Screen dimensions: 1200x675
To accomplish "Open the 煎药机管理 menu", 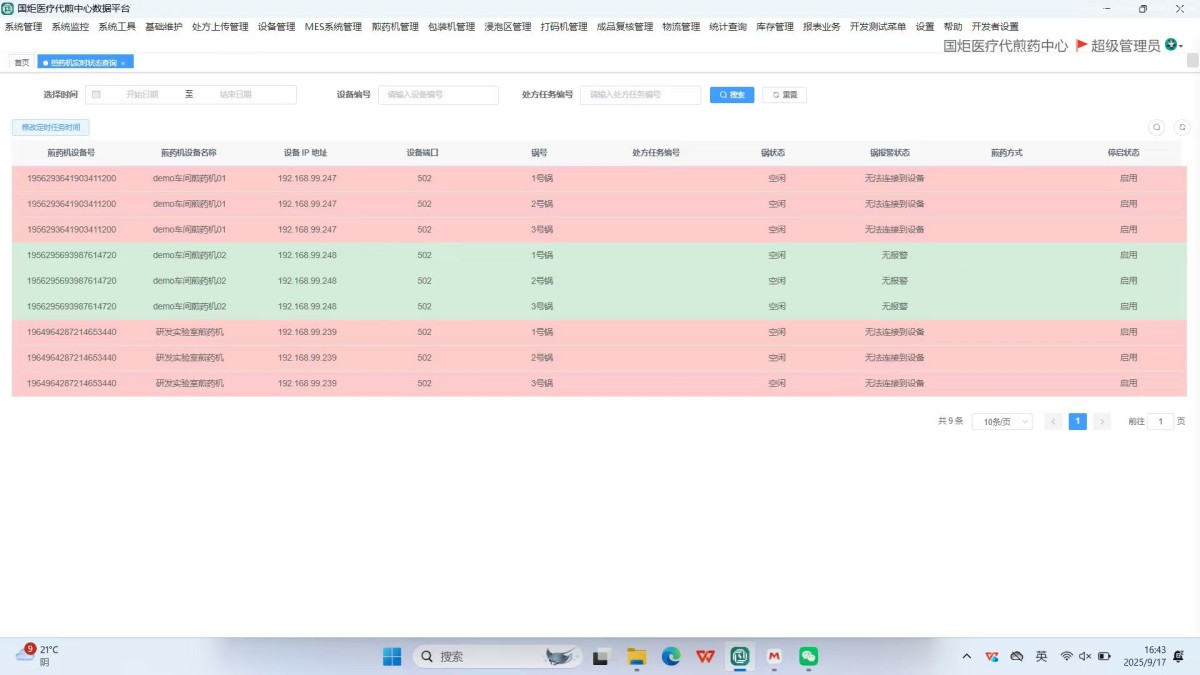I will click(395, 27).
